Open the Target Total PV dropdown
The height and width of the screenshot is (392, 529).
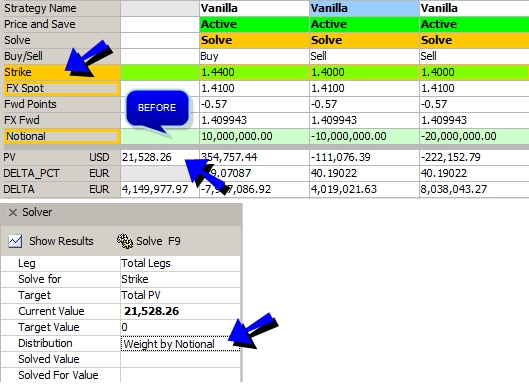click(x=180, y=295)
